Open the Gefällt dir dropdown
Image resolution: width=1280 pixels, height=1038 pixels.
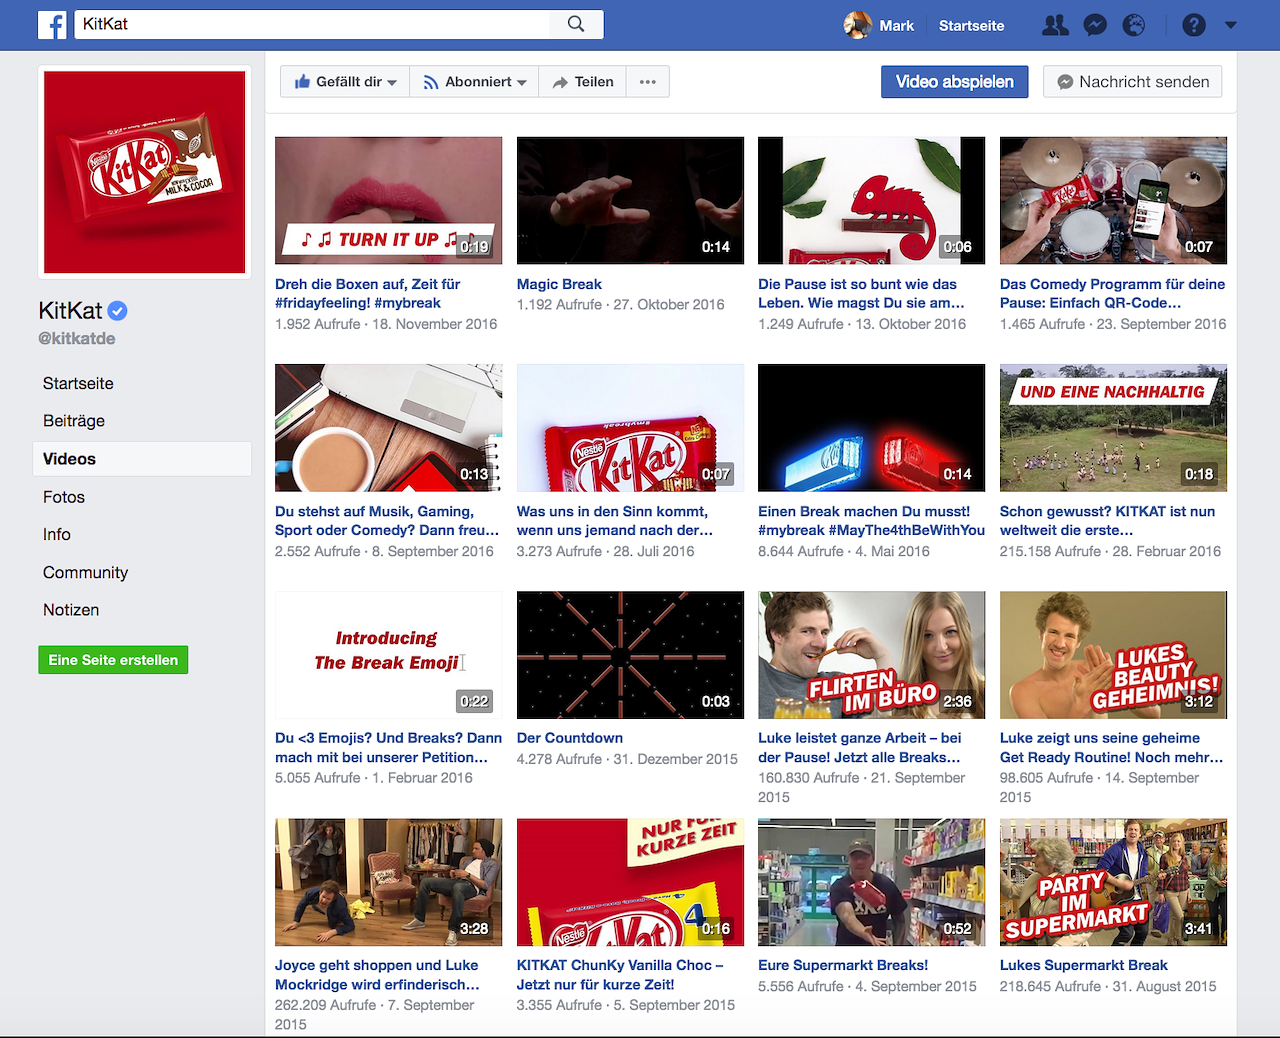[345, 82]
